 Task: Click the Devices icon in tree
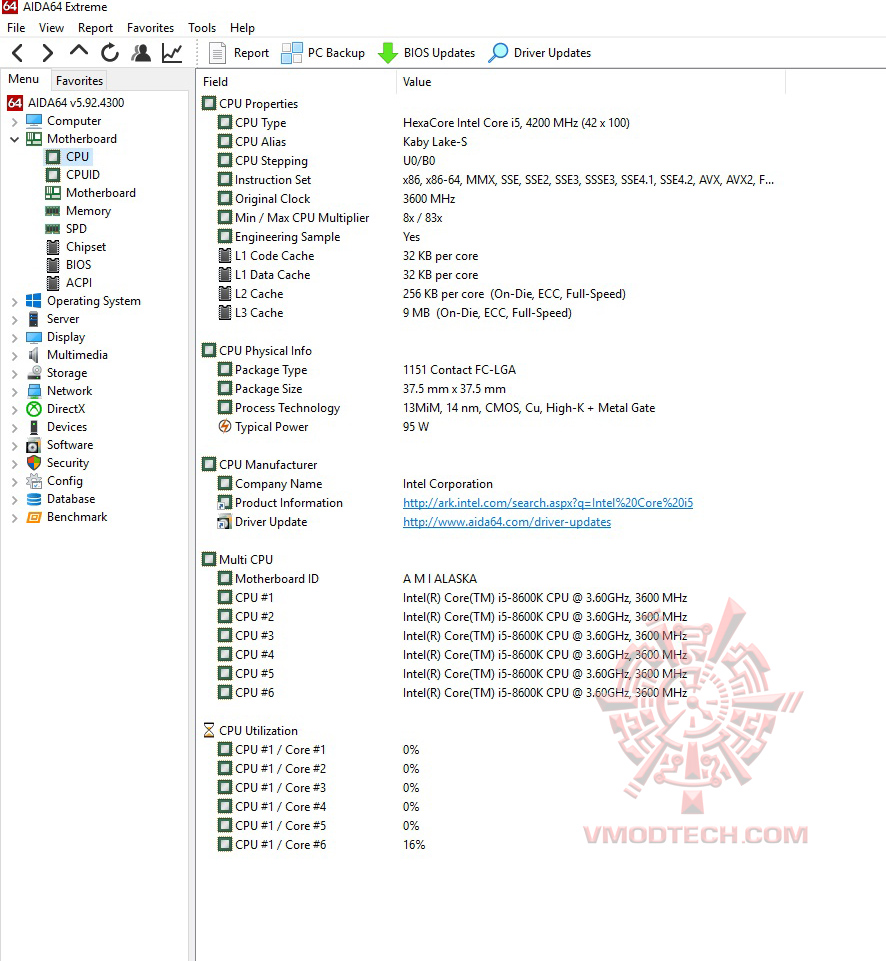(x=34, y=427)
